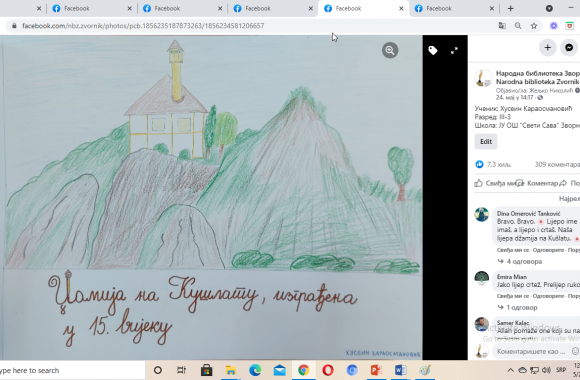Click the red extension icon in toolbar
Viewport: 580px width, 380px height.
tap(569, 26)
